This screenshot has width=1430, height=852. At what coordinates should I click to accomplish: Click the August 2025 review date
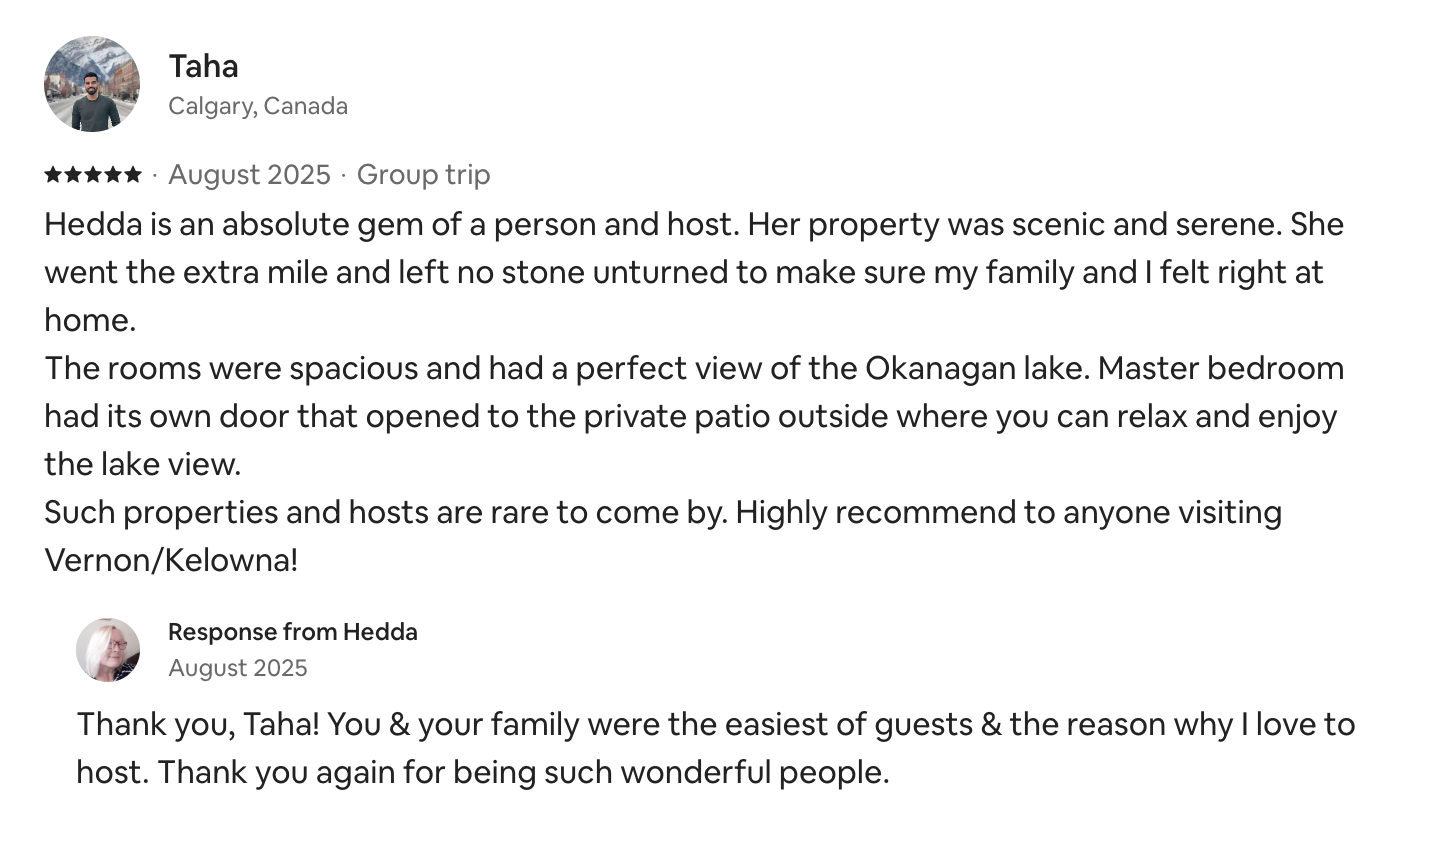click(x=249, y=175)
